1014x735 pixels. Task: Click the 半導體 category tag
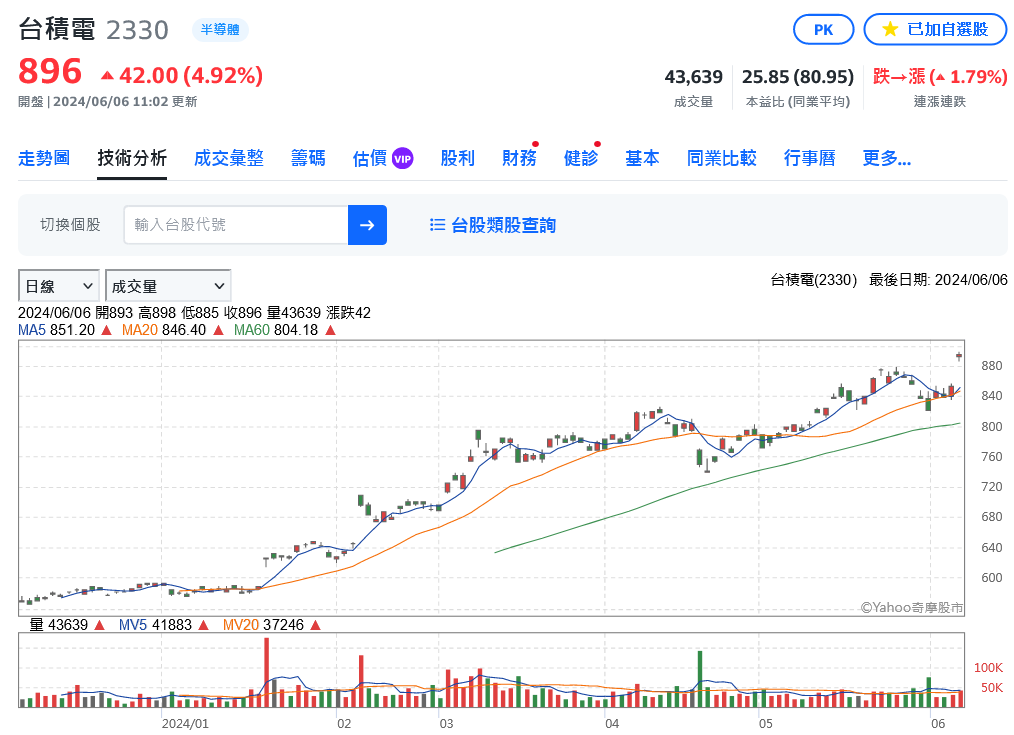(x=220, y=30)
